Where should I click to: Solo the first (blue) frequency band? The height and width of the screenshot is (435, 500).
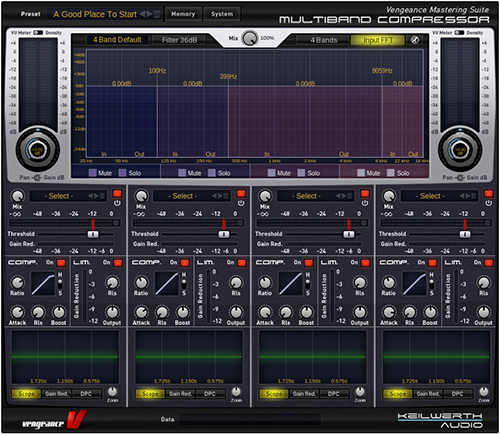(x=122, y=173)
